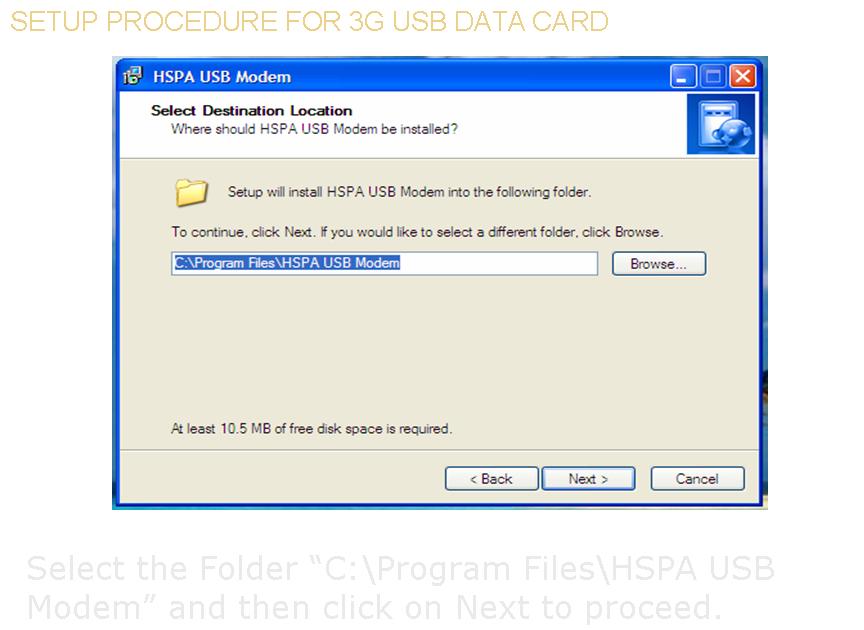Go to the previous step with Back
864x630 pixels.
click(492, 478)
